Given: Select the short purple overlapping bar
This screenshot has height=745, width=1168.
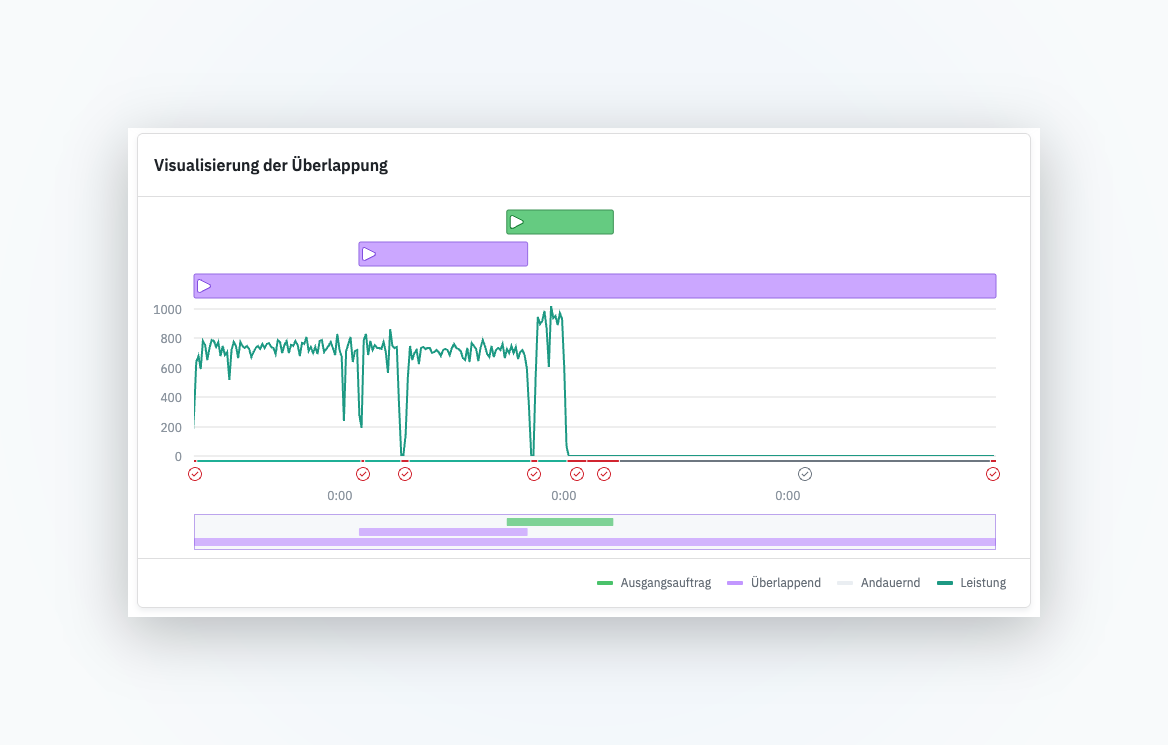Looking at the screenshot, I should click(x=443, y=254).
